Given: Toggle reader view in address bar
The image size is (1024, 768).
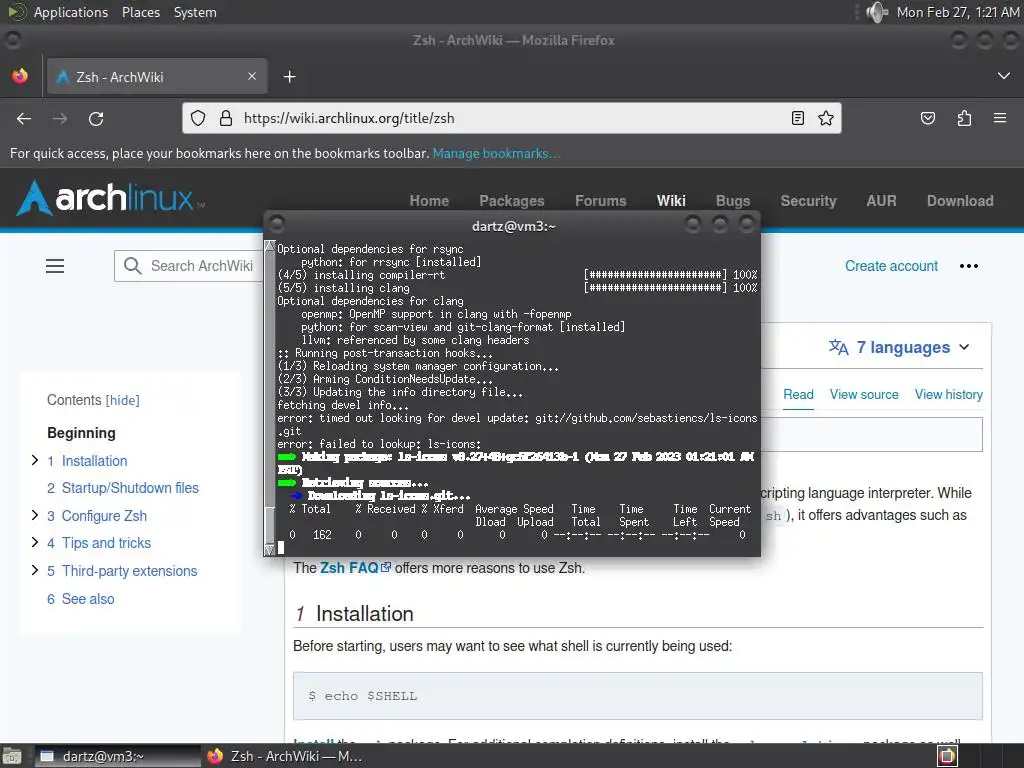Looking at the screenshot, I should click(x=797, y=118).
